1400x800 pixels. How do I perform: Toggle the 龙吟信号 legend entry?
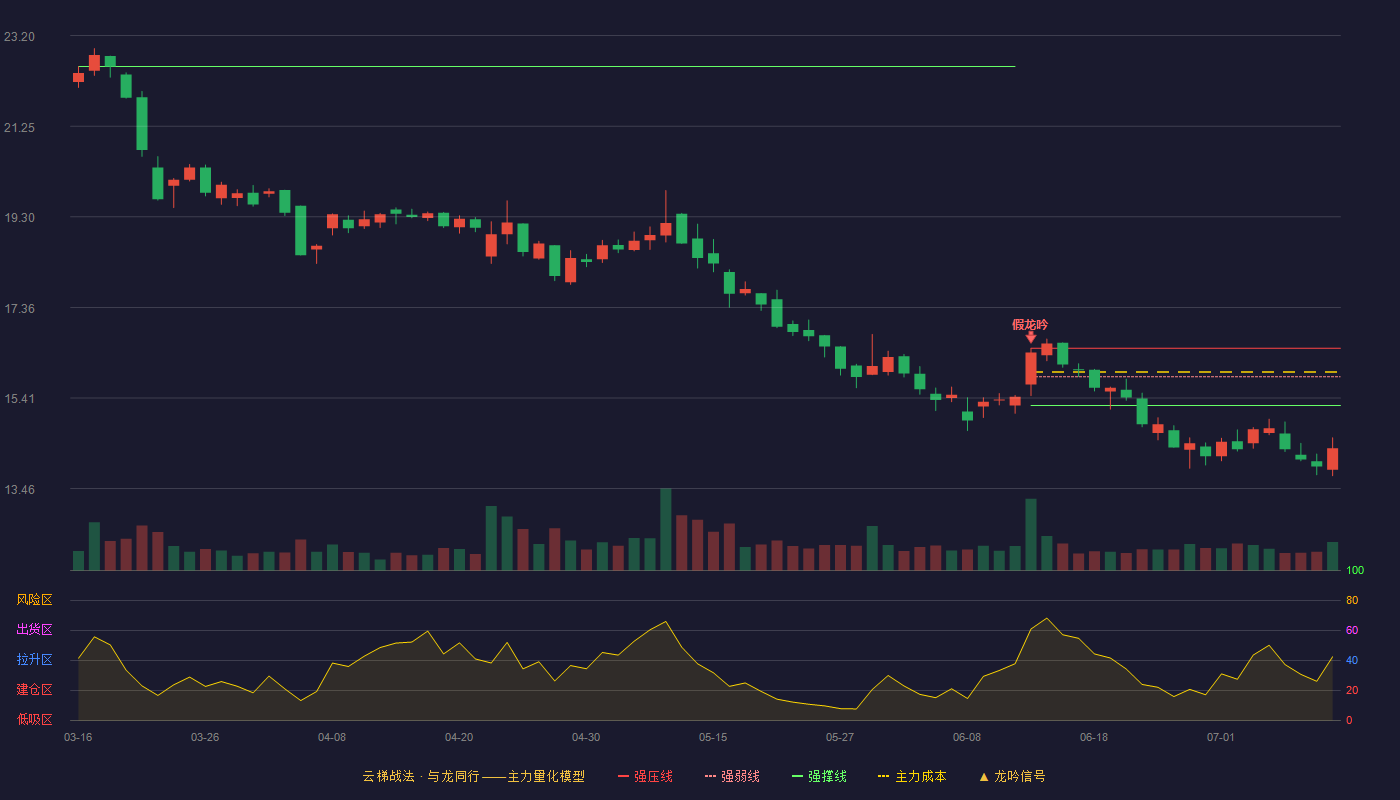(1011, 776)
